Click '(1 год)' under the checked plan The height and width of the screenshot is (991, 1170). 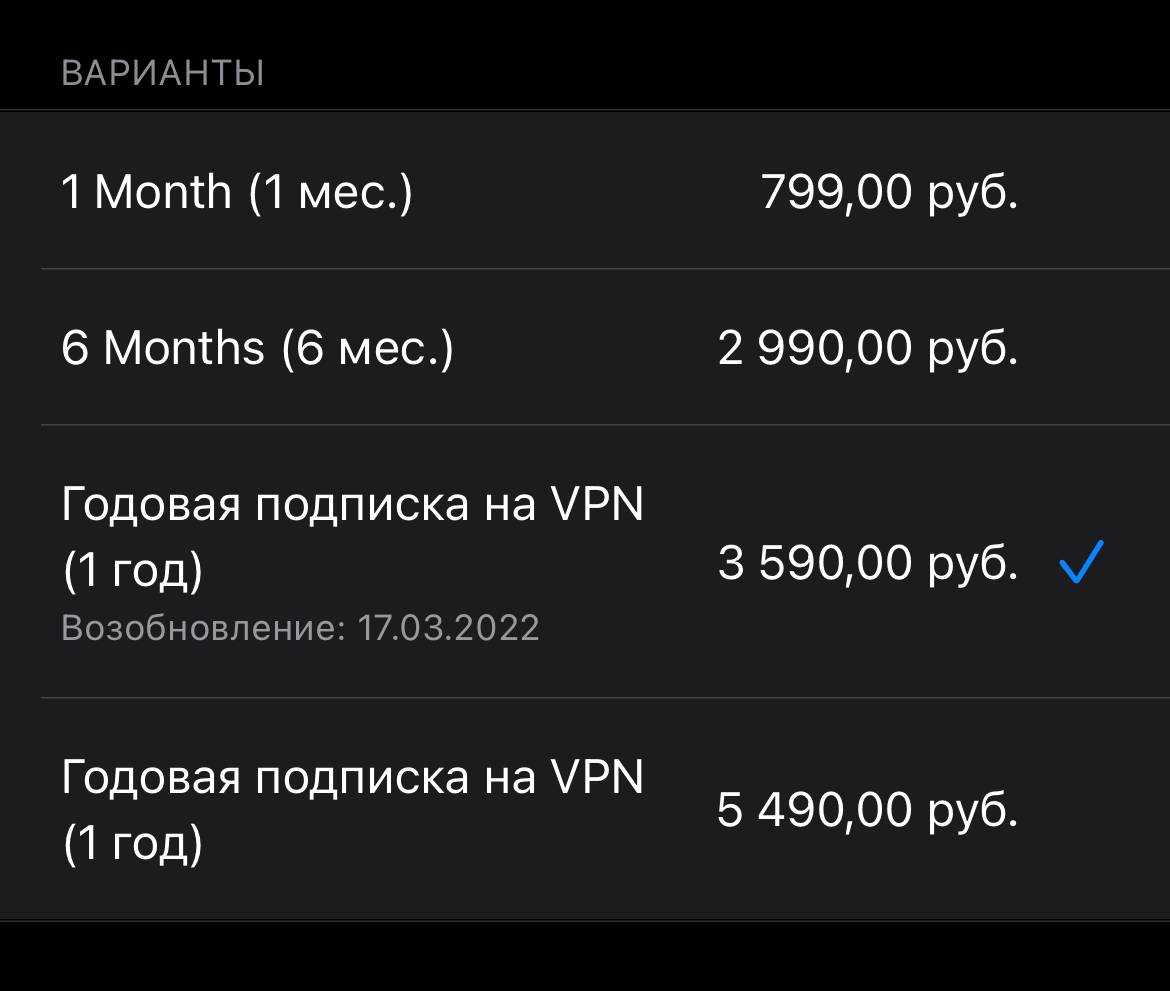click(133, 570)
